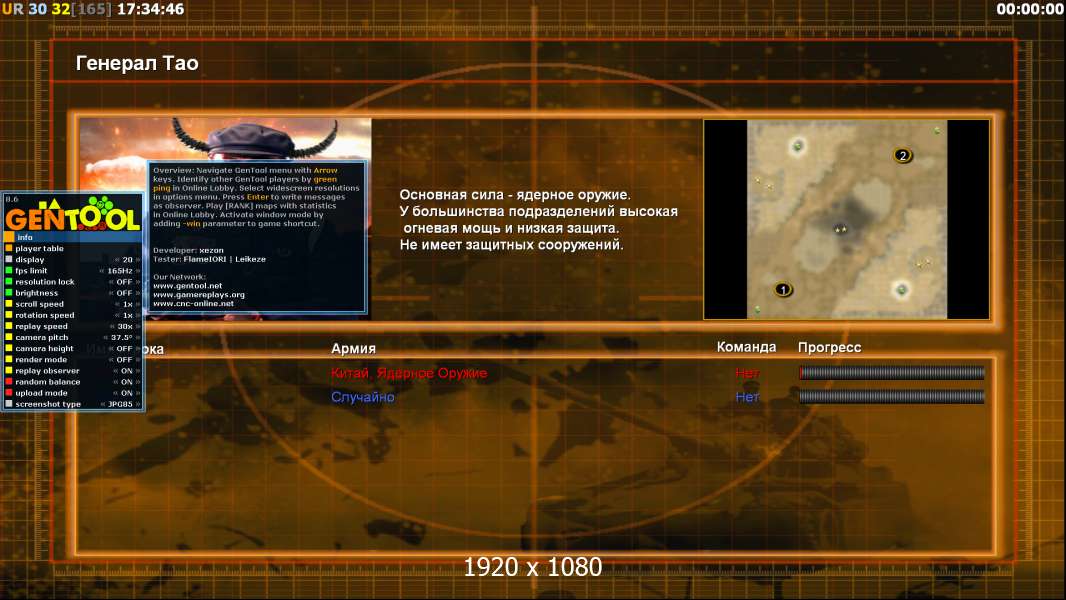
Task: Click the yellow square beside camera height
Action: coord(9,349)
